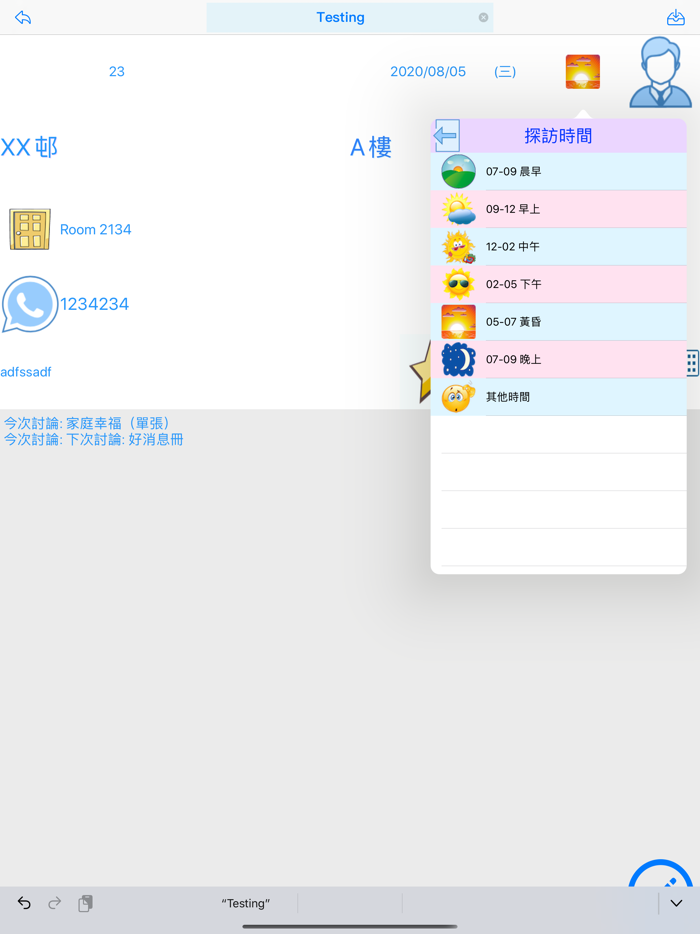This screenshot has width=700, height=934.
Task: Tap the undo arrow in keyboard bar
Action: (x=24, y=903)
